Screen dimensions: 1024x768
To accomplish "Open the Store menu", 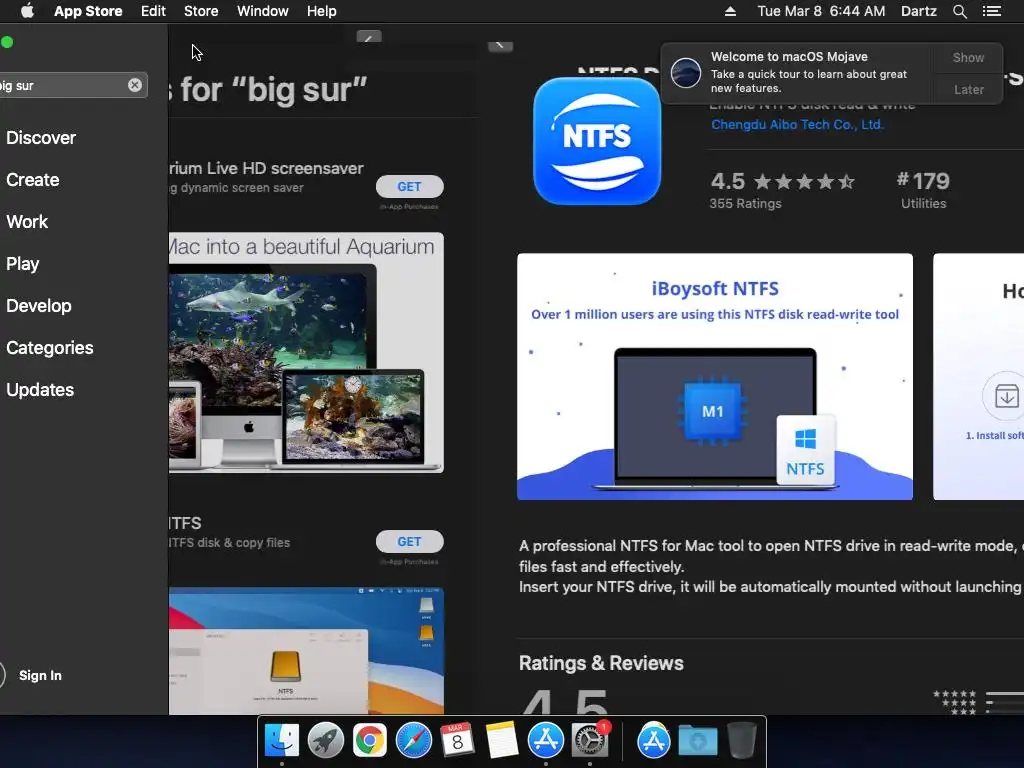I will coord(201,11).
